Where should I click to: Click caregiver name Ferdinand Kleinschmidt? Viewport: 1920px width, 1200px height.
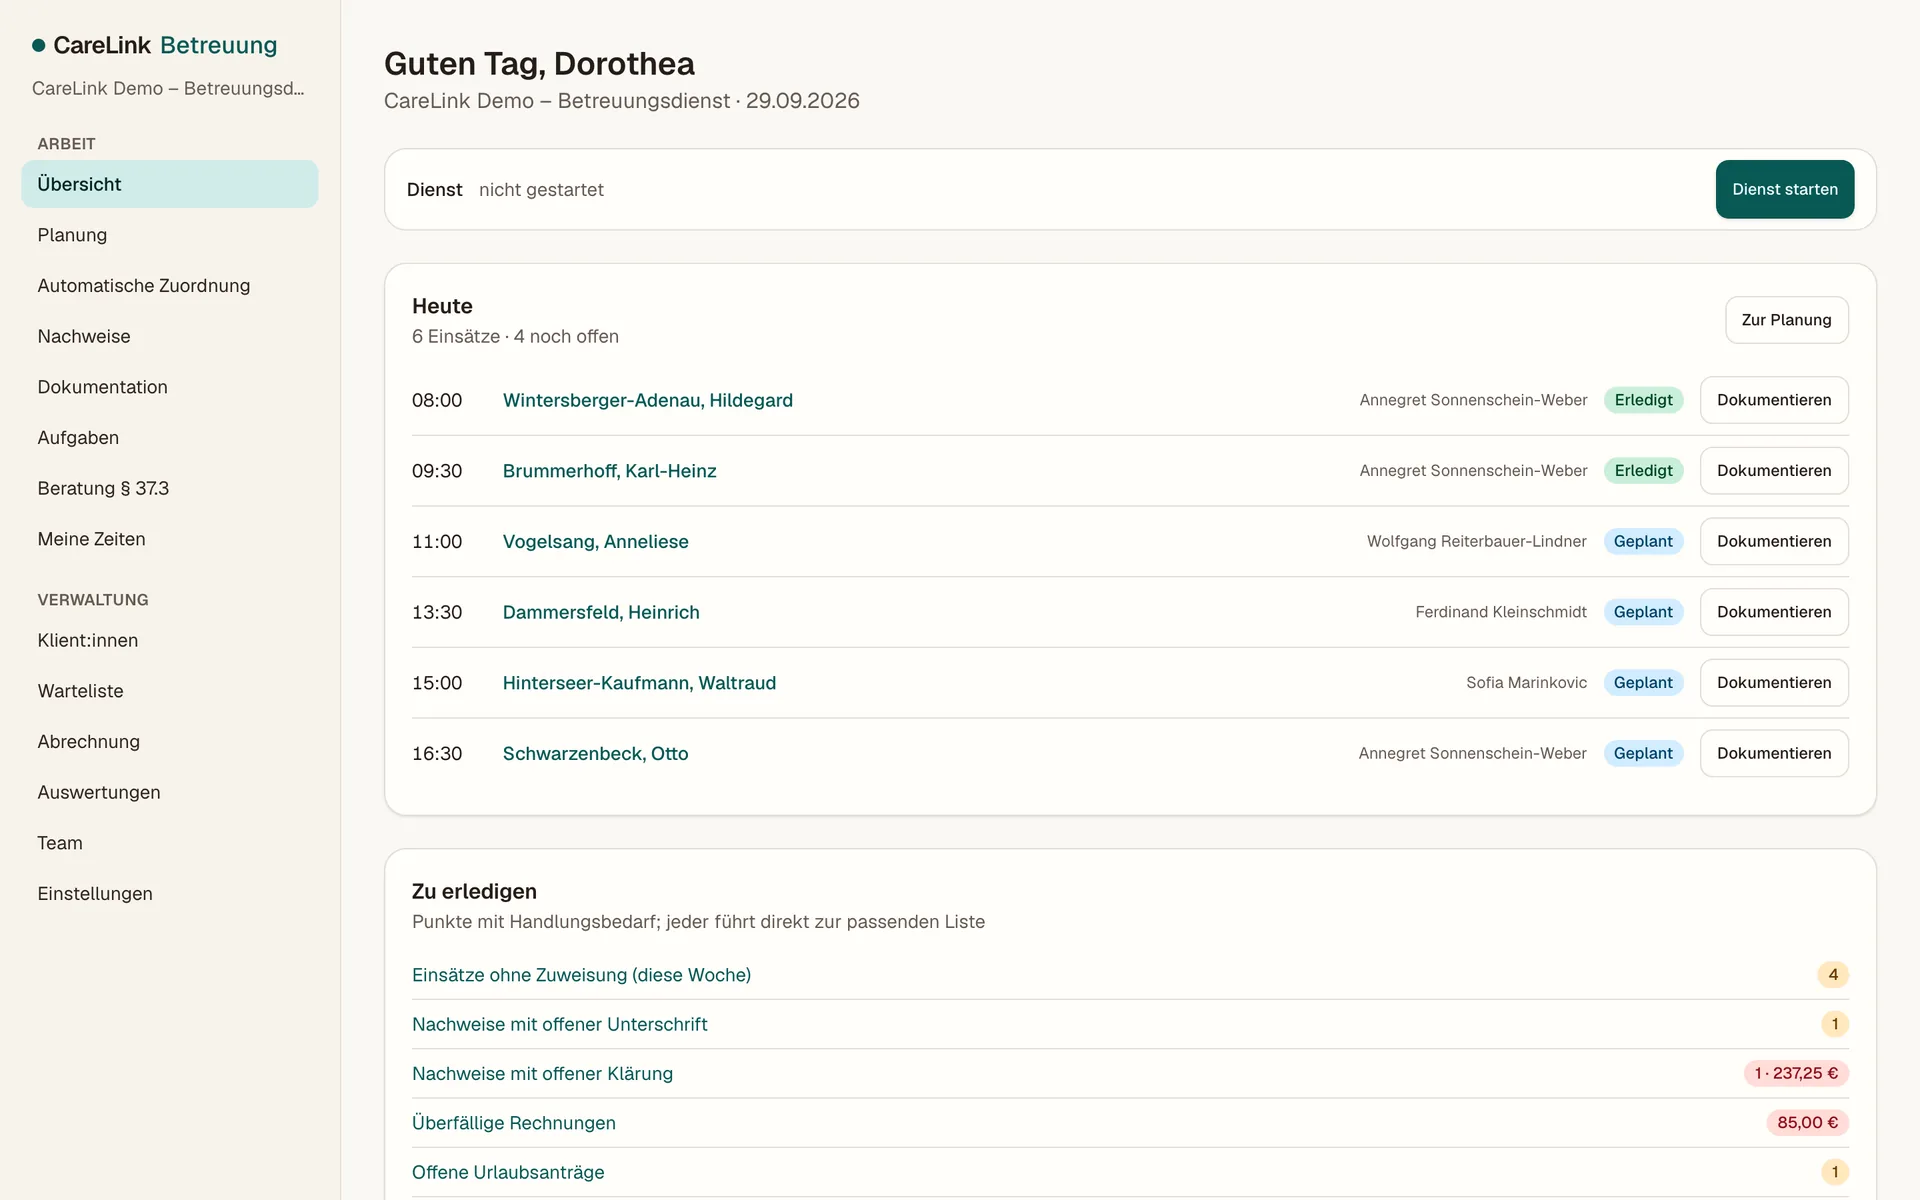coord(1501,612)
